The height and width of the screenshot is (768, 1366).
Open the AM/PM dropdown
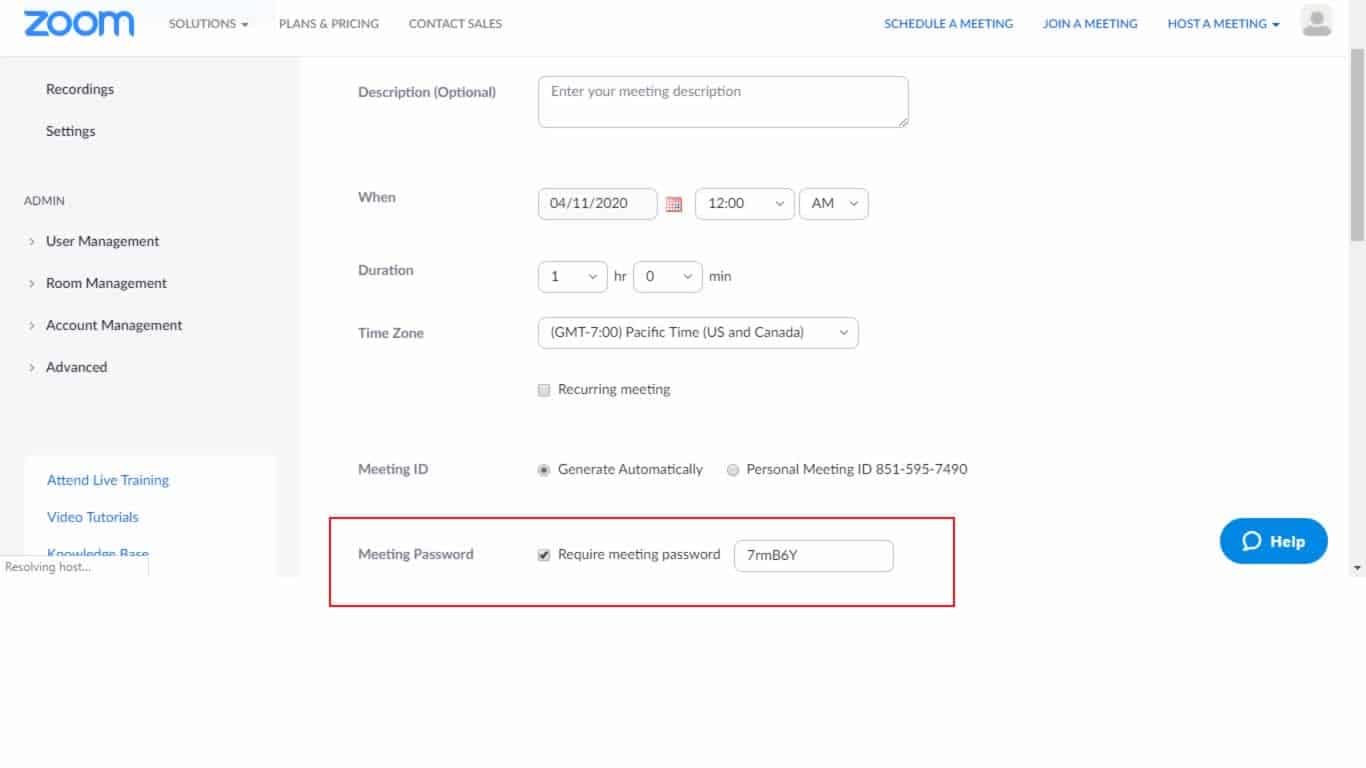tap(833, 203)
